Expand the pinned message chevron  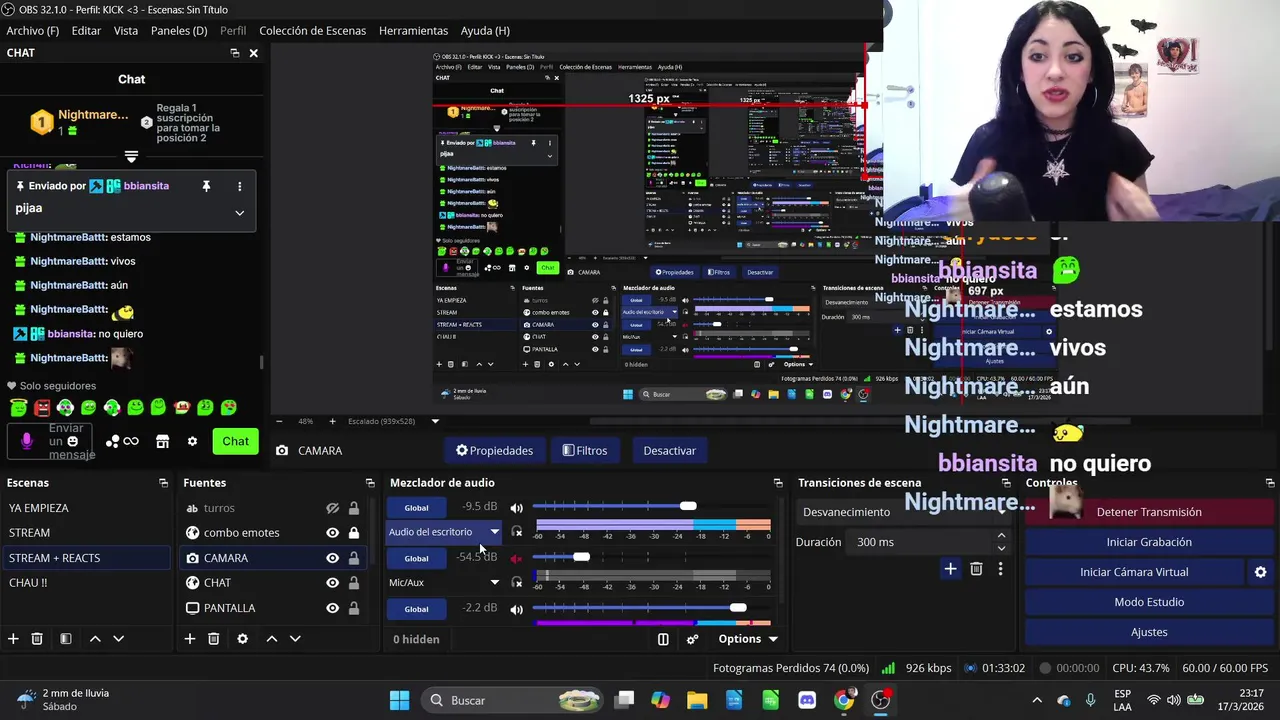click(x=239, y=212)
